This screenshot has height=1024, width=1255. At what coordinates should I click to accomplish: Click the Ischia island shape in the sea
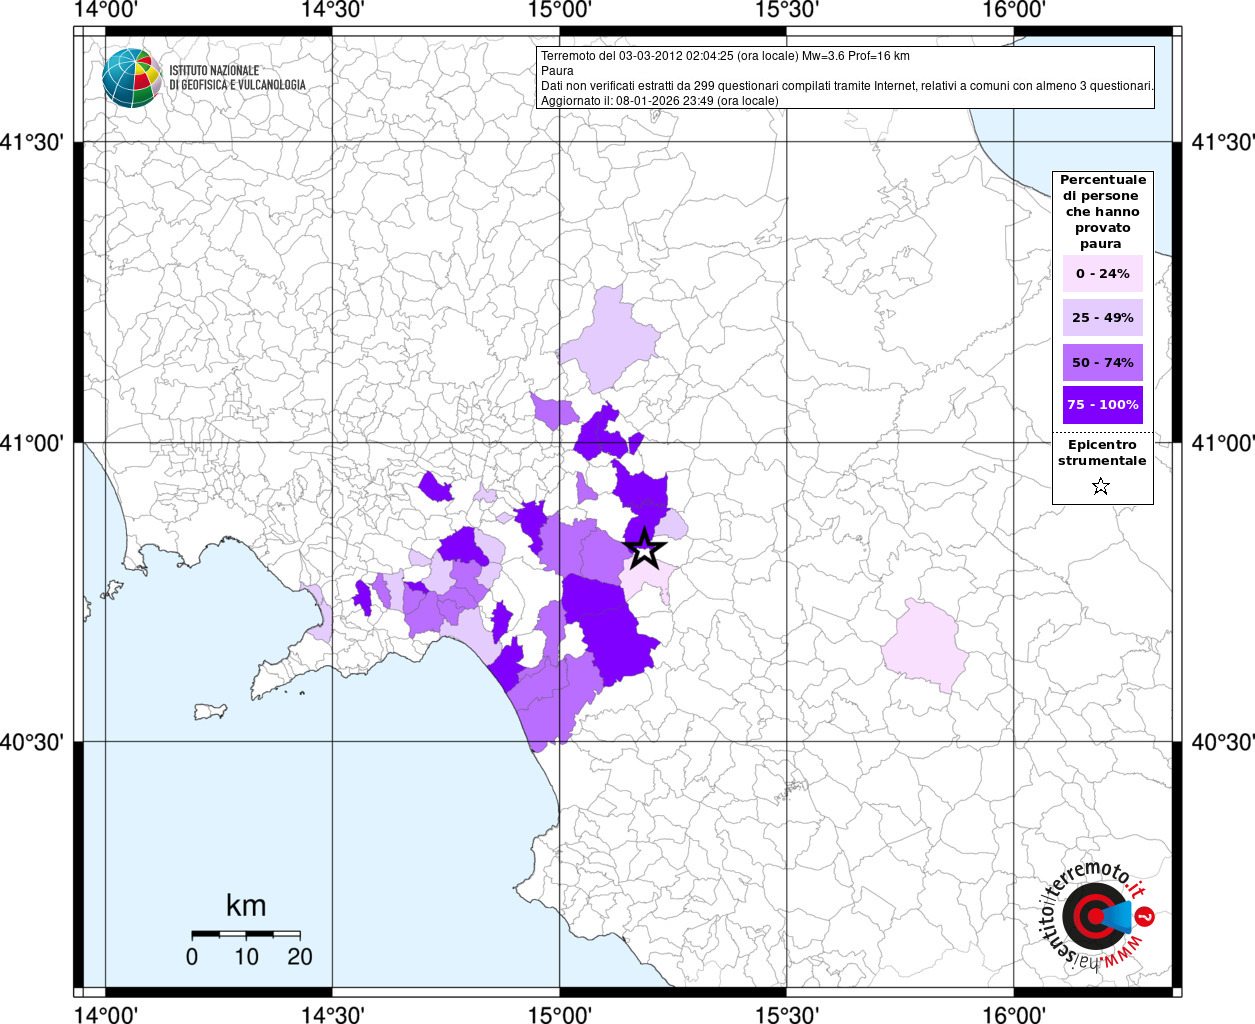[210, 711]
